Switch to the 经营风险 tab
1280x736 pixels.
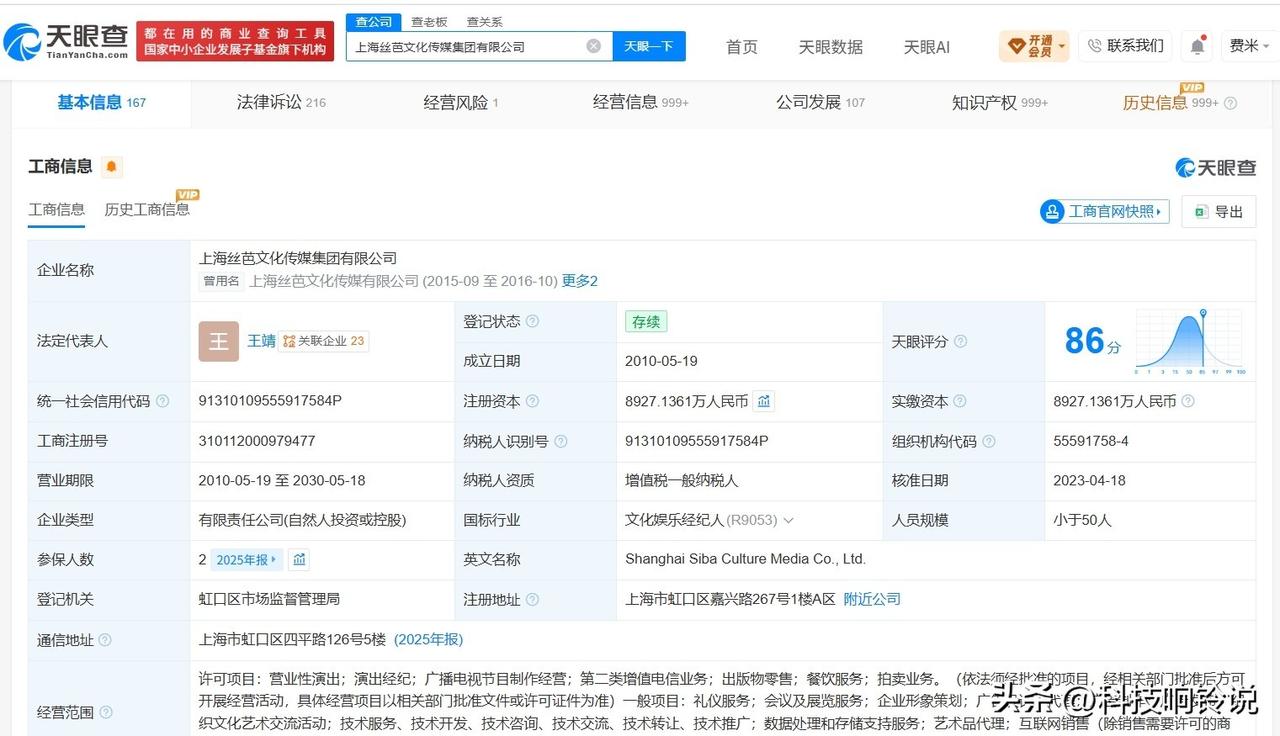(x=461, y=102)
